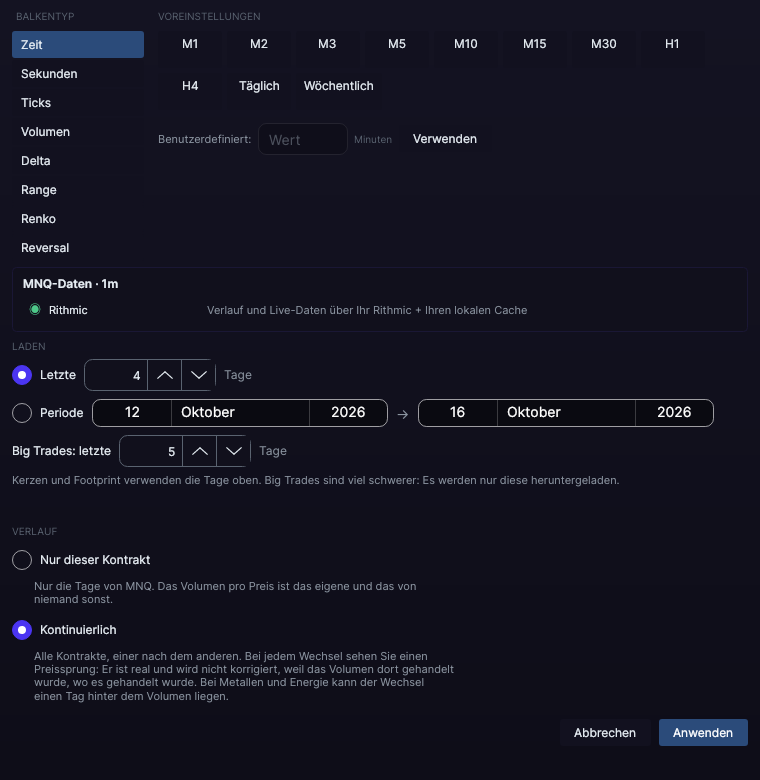
Task: Decrease Big Trades days count
Action: [x=233, y=451]
